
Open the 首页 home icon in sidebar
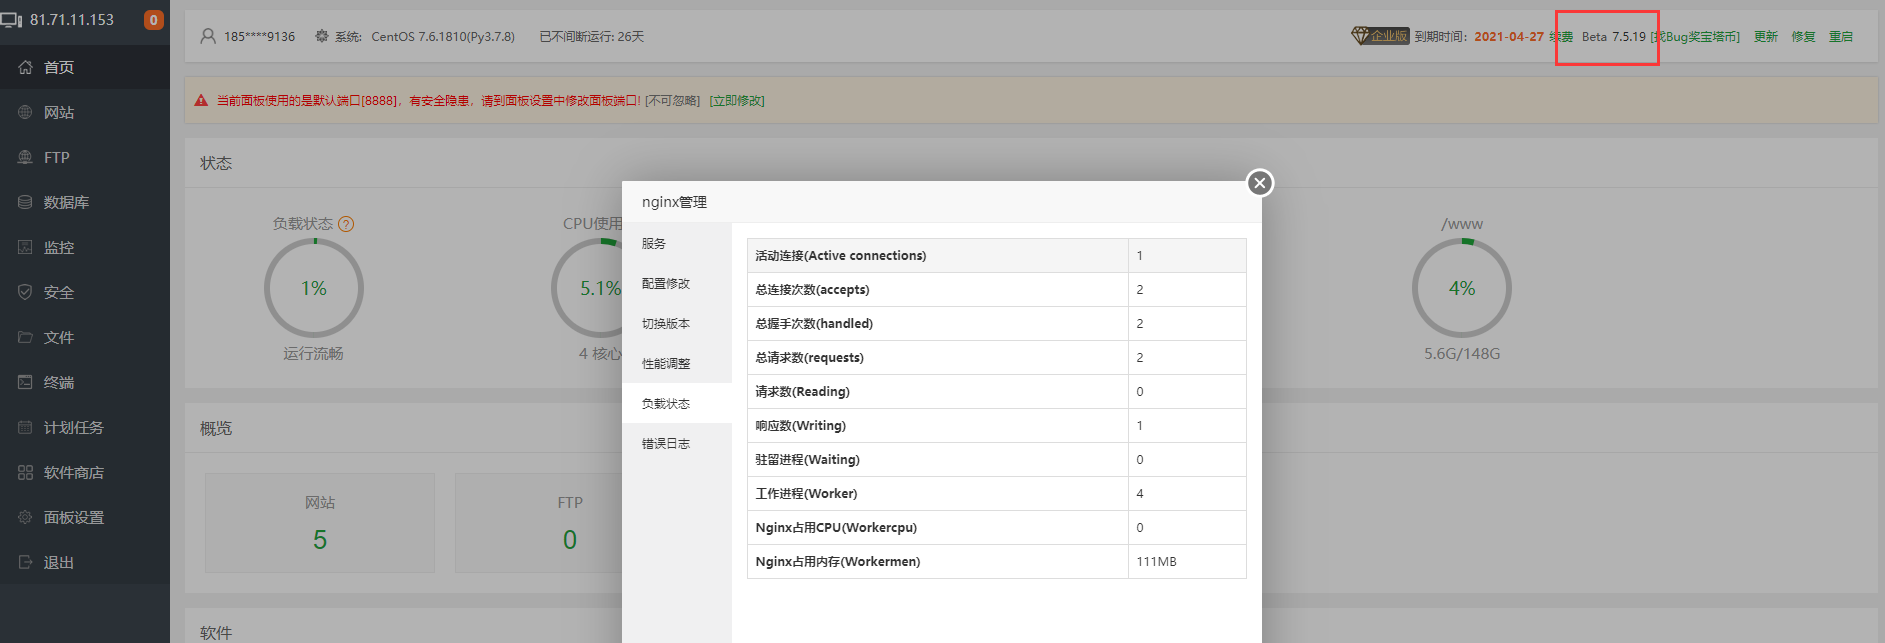[x=25, y=67]
